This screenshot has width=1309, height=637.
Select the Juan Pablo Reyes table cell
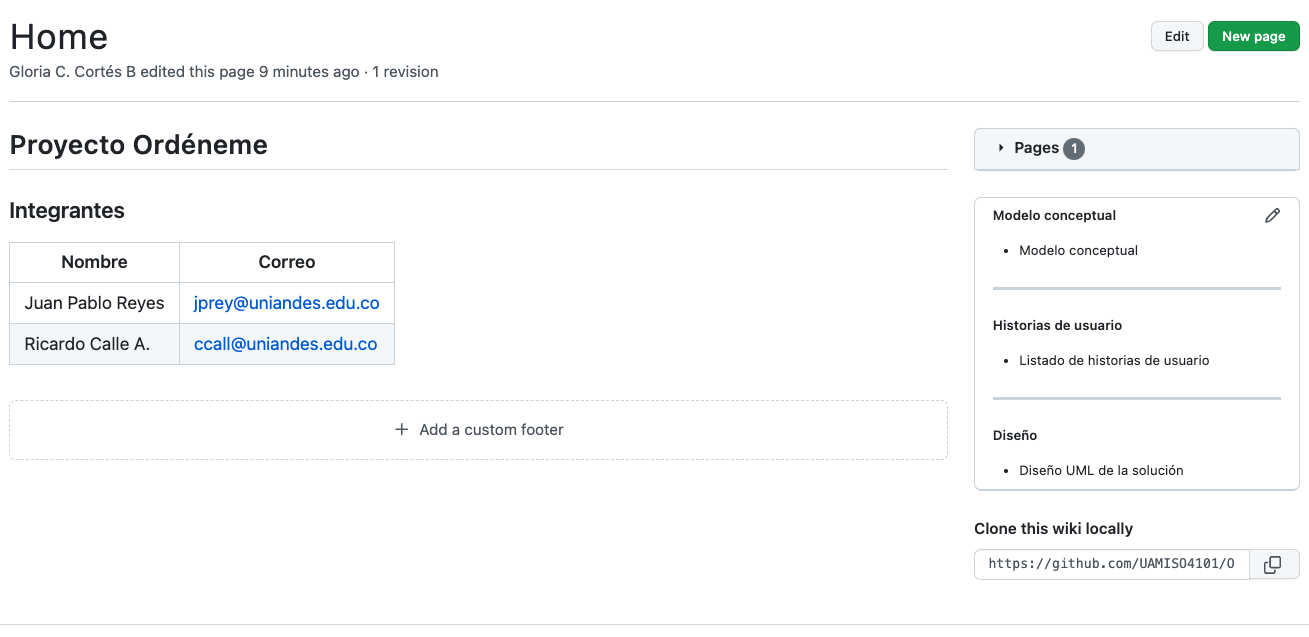pyautogui.click(x=95, y=303)
